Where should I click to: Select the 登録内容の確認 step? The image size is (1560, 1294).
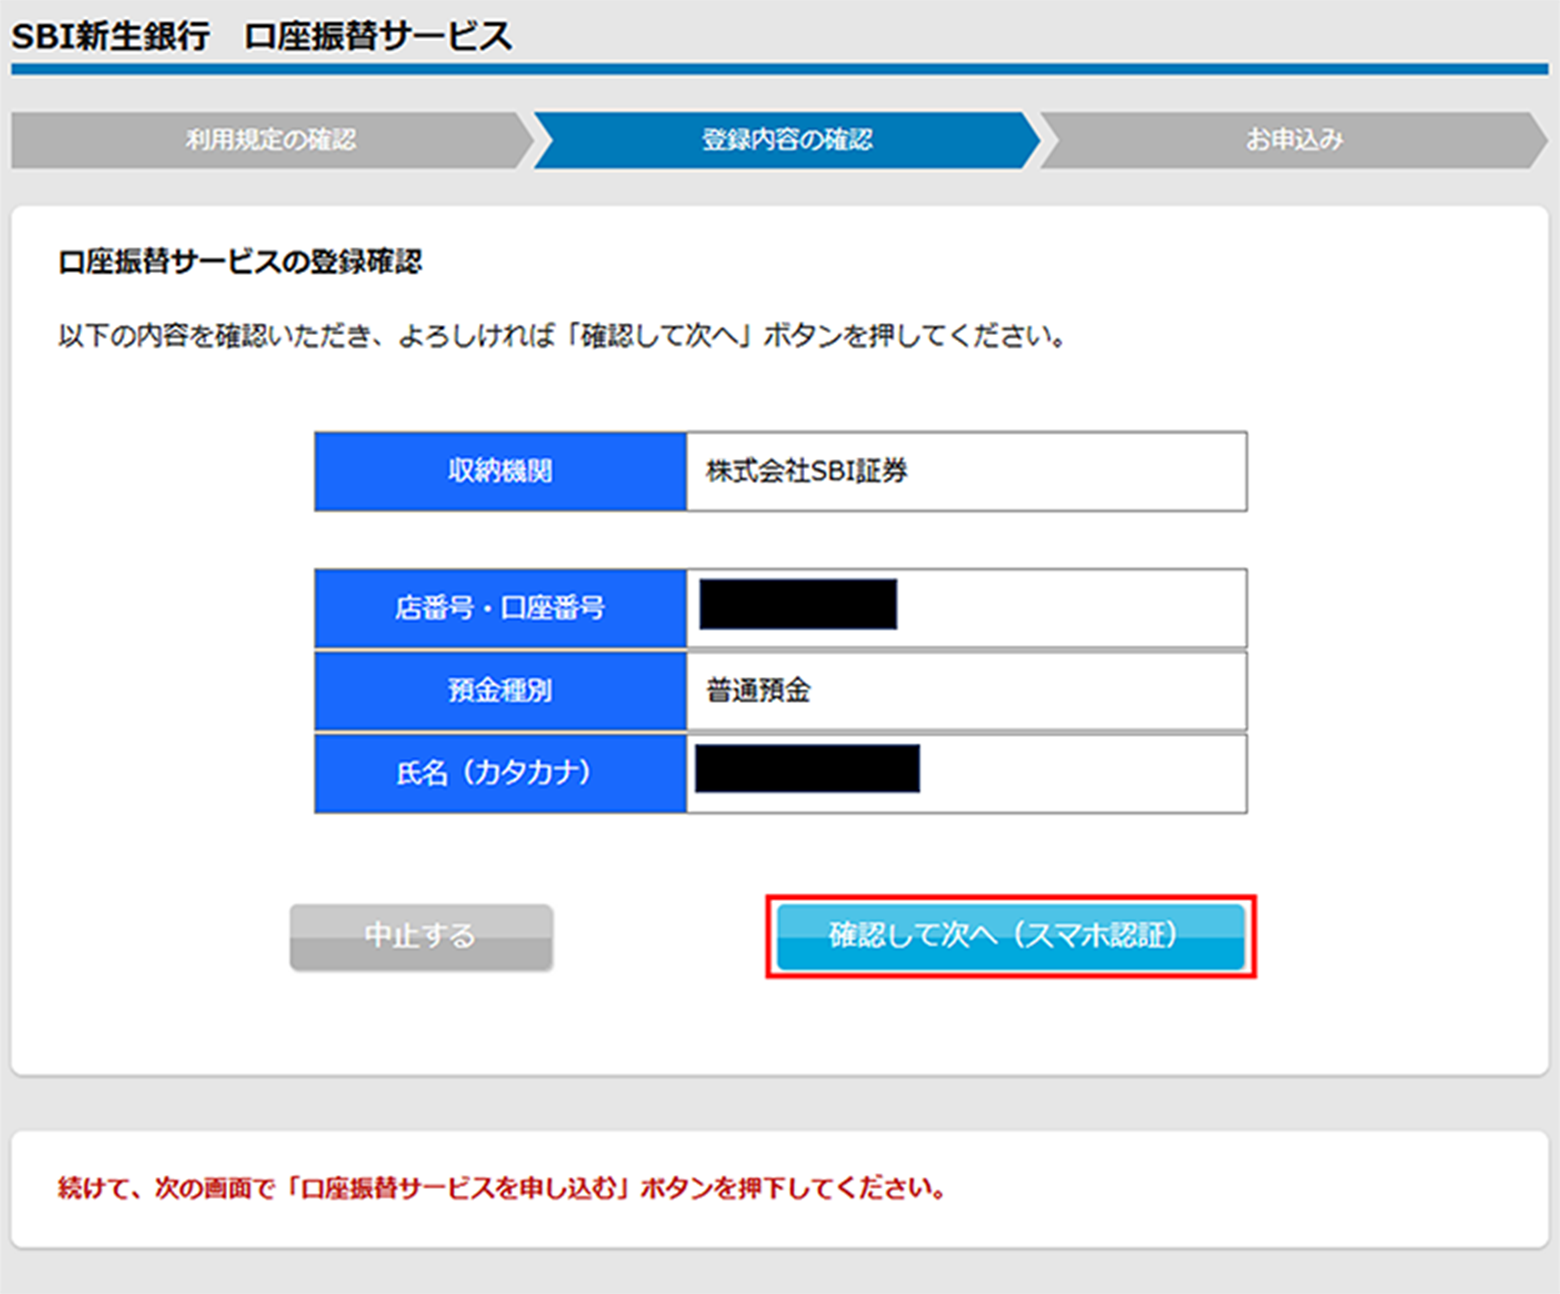point(787,140)
